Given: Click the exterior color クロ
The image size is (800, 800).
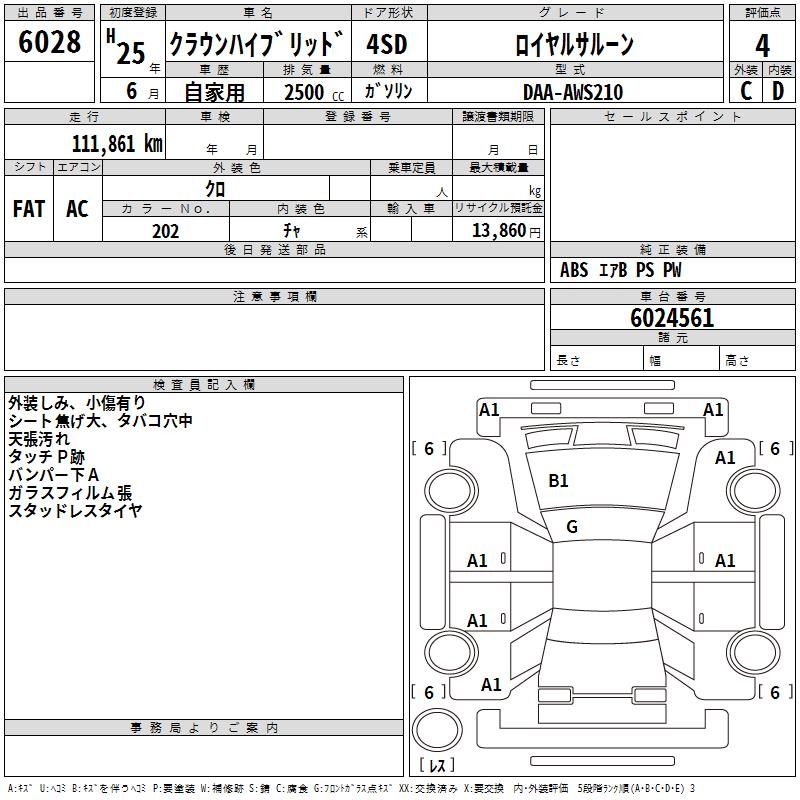Looking at the screenshot, I should coord(215,189).
